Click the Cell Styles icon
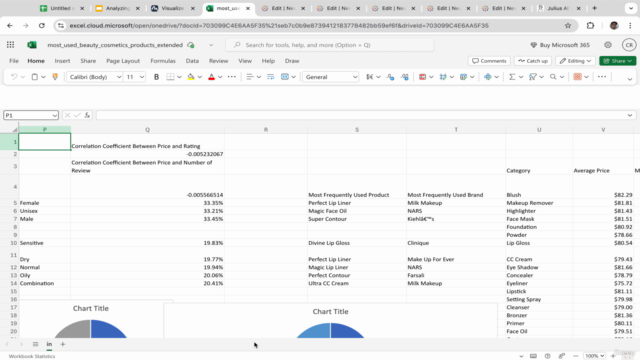This screenshot has width=640, height=360. pyautogui.click(x=443, y=77)
